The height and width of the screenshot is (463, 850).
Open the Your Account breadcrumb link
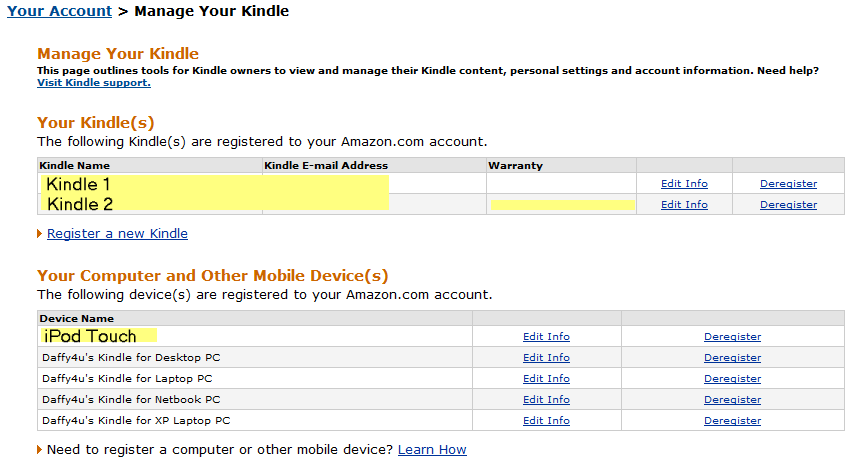coord(59,12)
